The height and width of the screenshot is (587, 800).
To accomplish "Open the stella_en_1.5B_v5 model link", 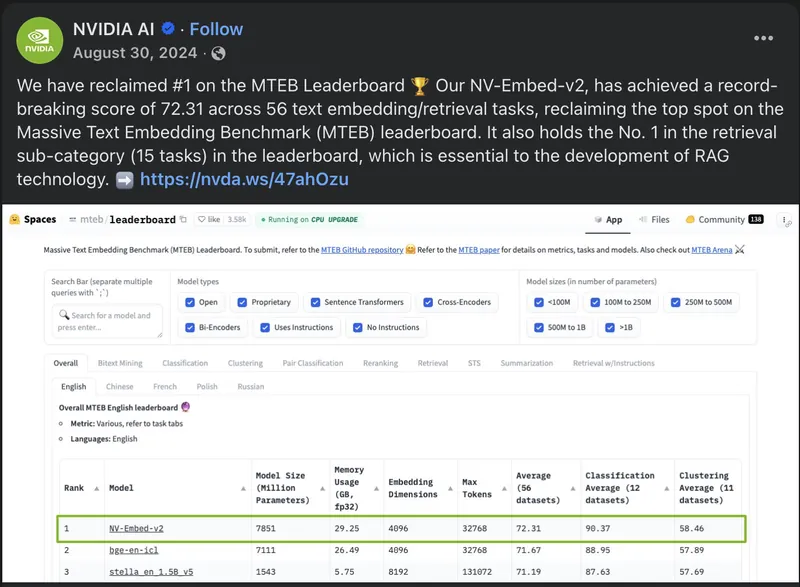I will tap(151, 572).
